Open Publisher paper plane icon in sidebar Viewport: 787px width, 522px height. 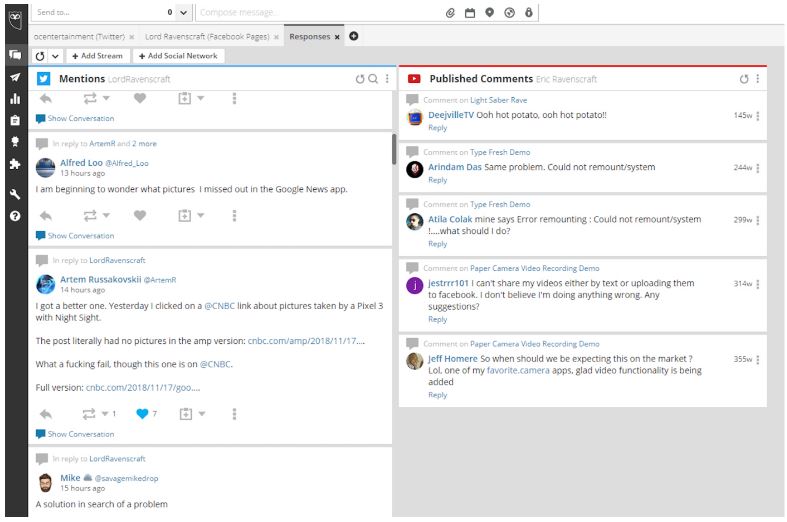(x=16, y=77)
